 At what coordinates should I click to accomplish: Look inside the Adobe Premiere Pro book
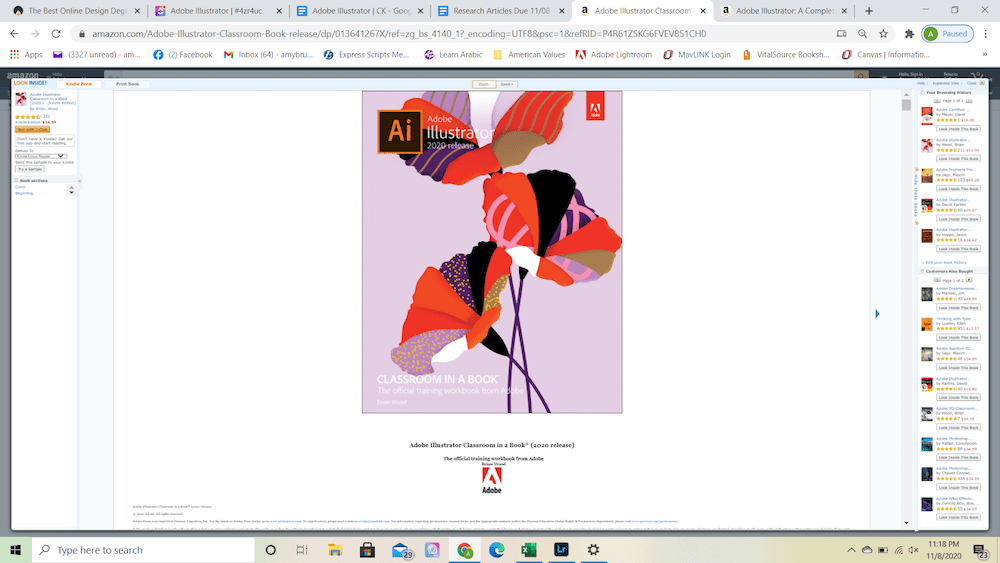coord(959,189)
